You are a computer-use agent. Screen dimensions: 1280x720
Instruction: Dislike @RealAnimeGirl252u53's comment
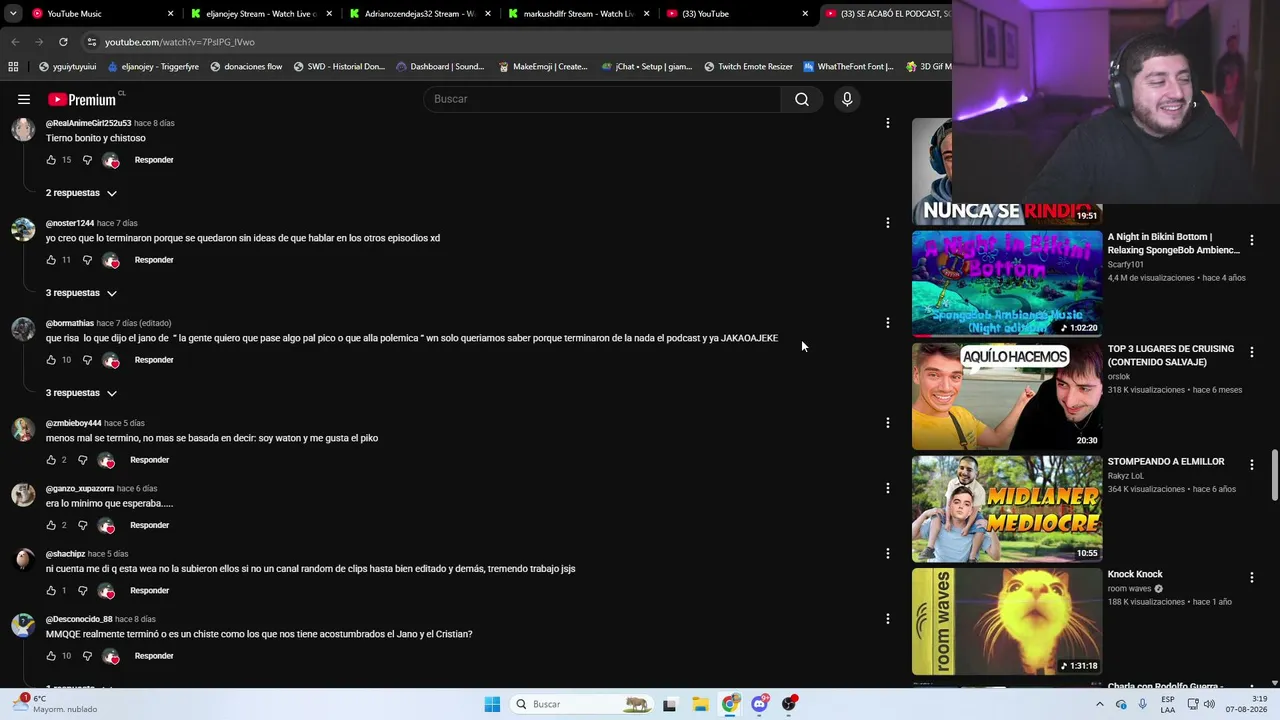(x=87, y=160)
